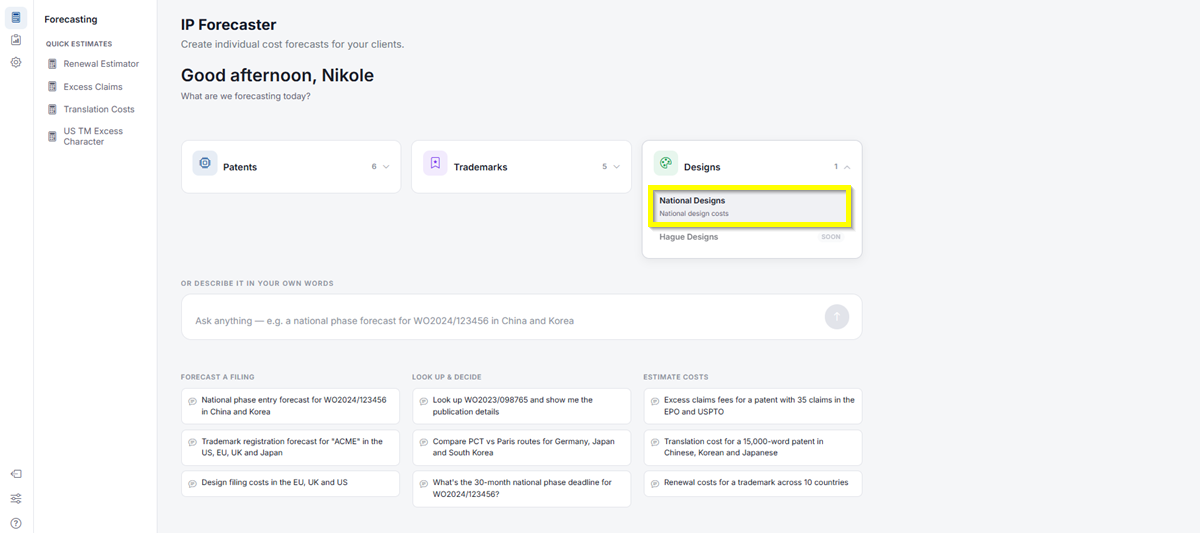
Task: Click the Designs palette icon
Action: pos(666,163)
